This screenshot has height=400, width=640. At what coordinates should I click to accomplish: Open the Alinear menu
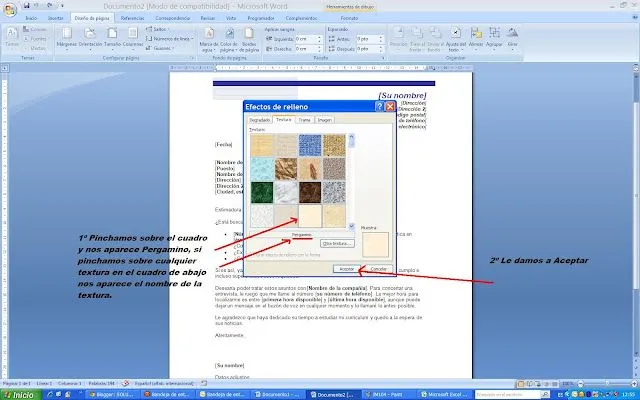coord(476,40)
